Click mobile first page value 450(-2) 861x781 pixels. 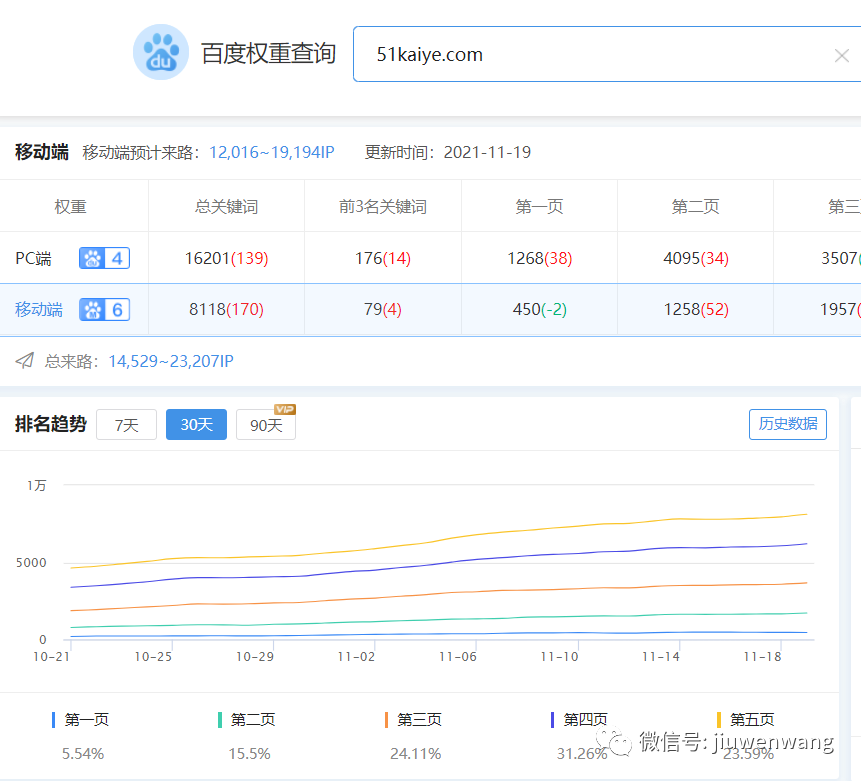point(540,310)
